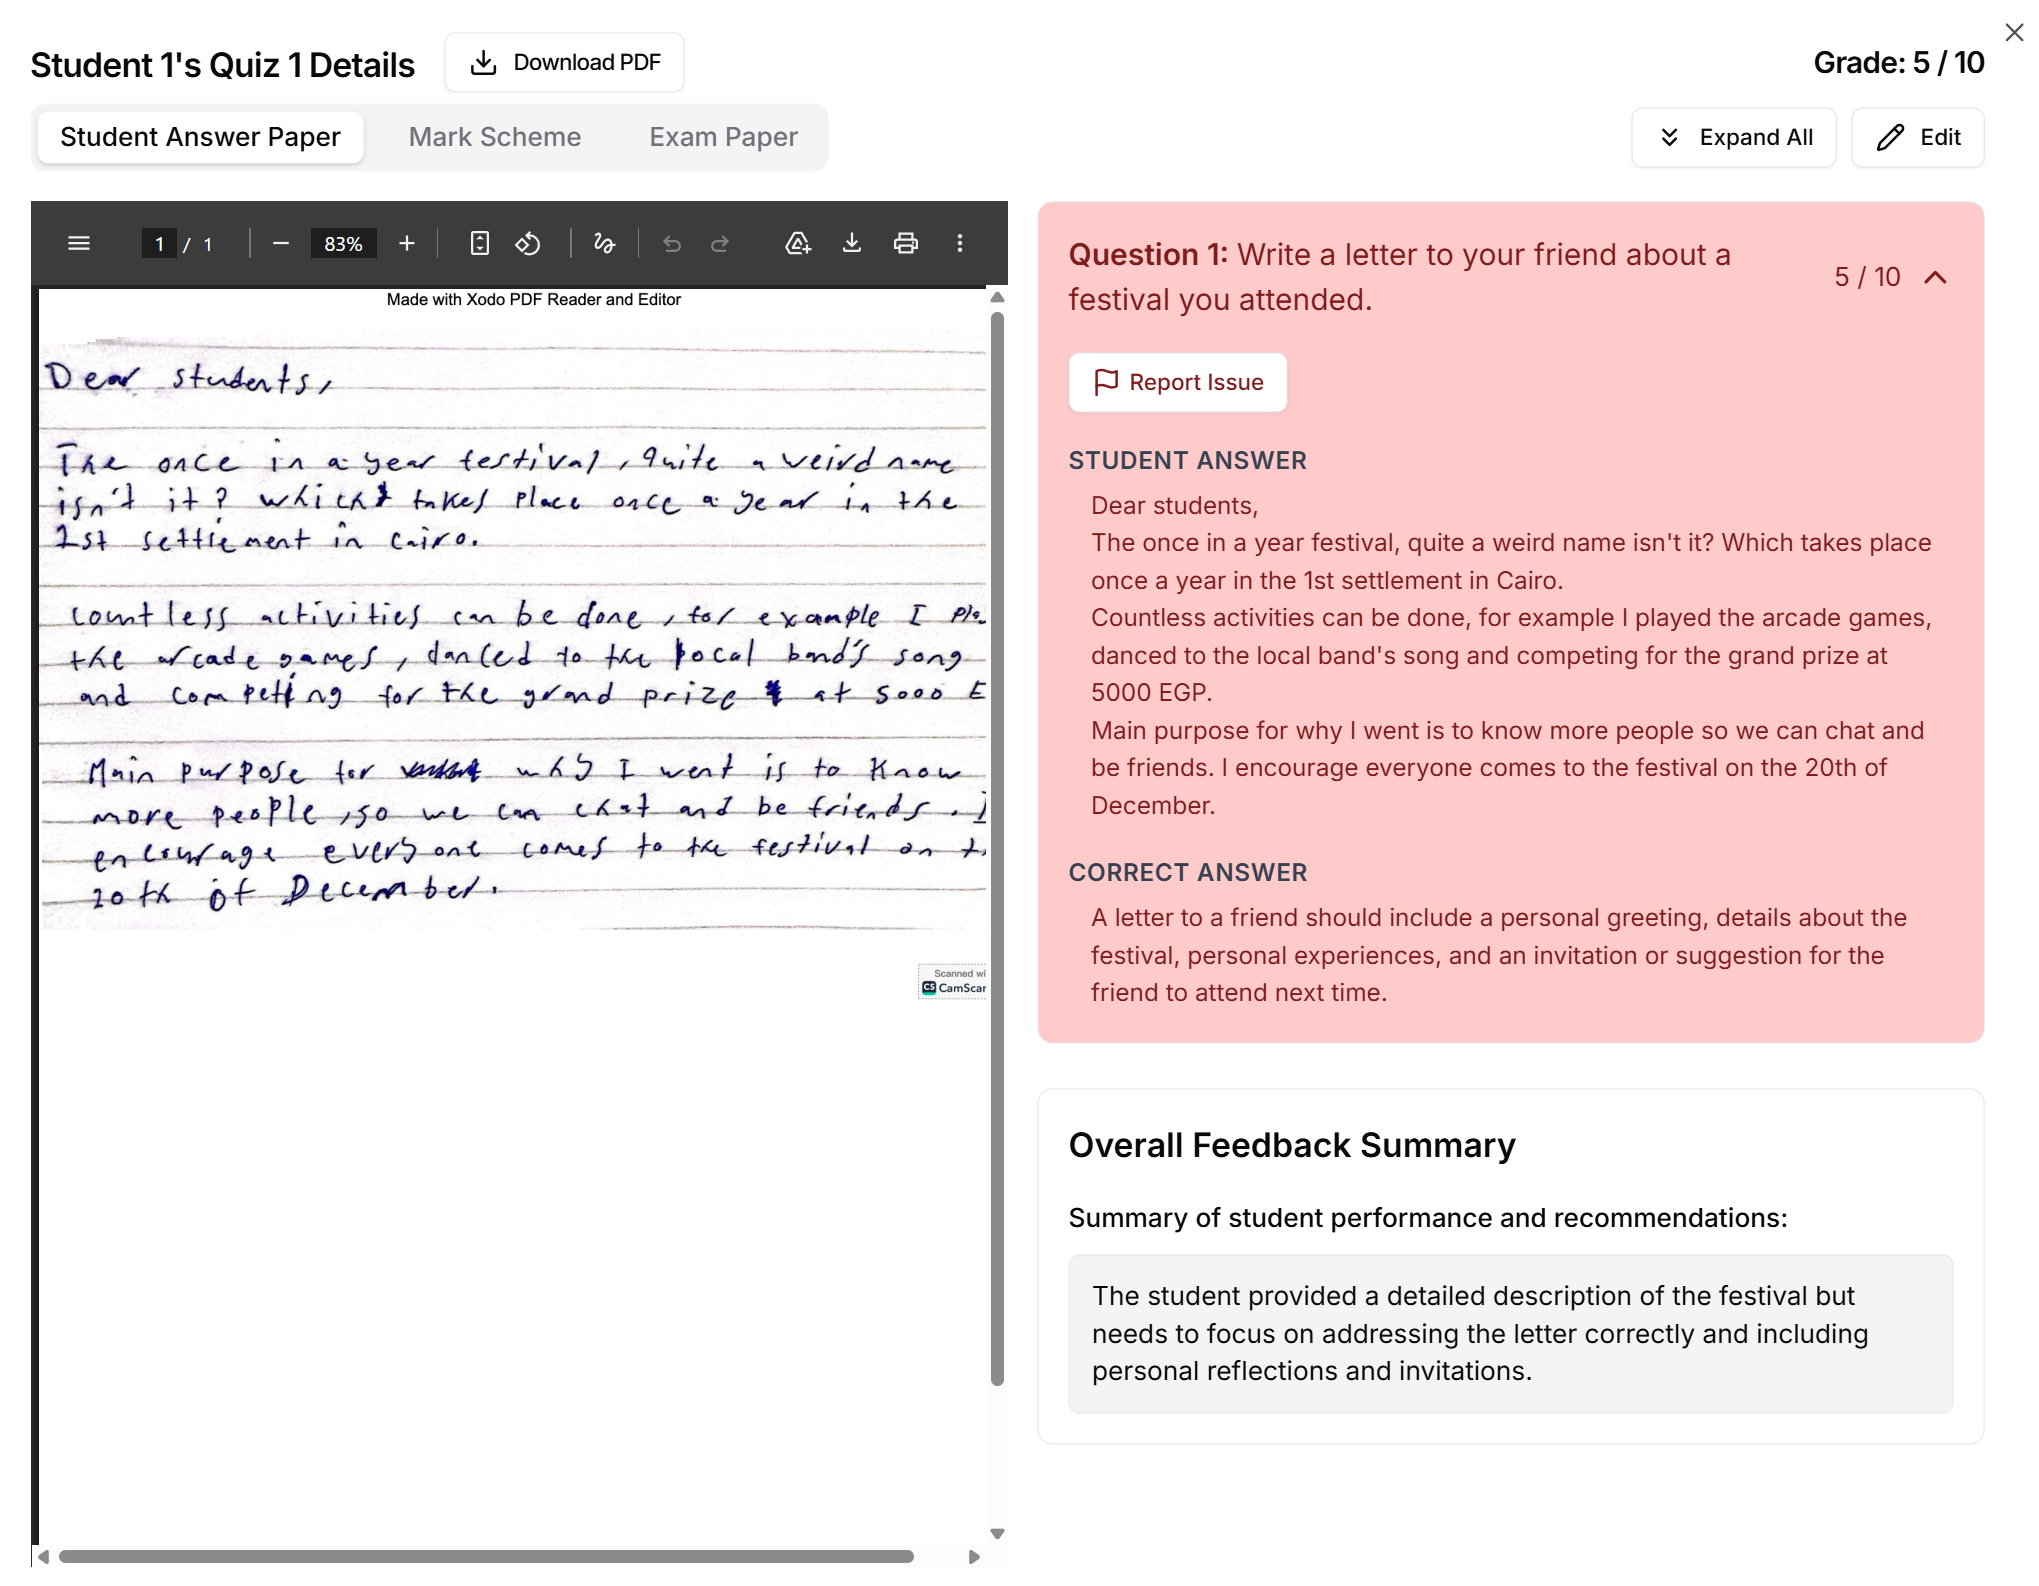Viewport: 2039px width, 1586px height.
Task: Click the 'CORRECT ANSWER' label
Action: pos(1187,872)
